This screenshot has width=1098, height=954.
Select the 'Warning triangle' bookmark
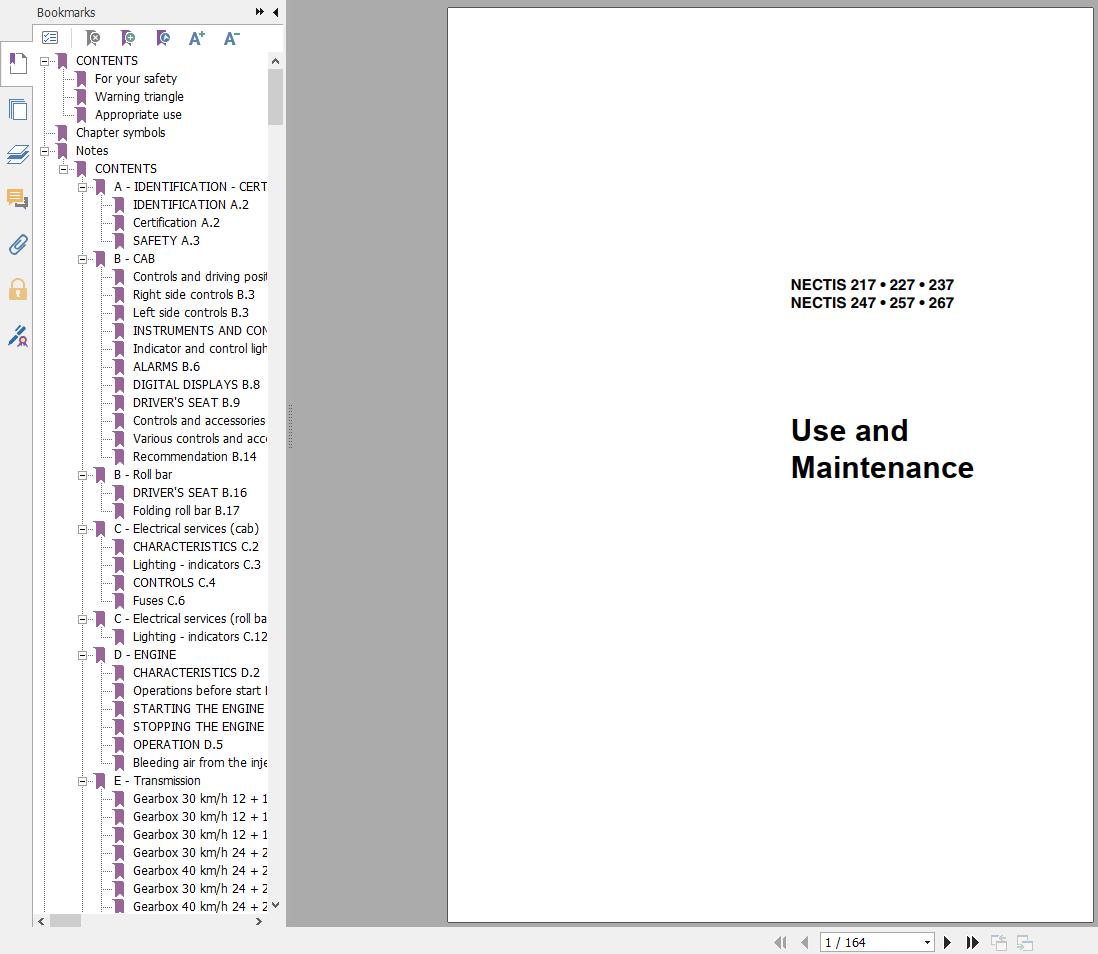tap(139, 97)
